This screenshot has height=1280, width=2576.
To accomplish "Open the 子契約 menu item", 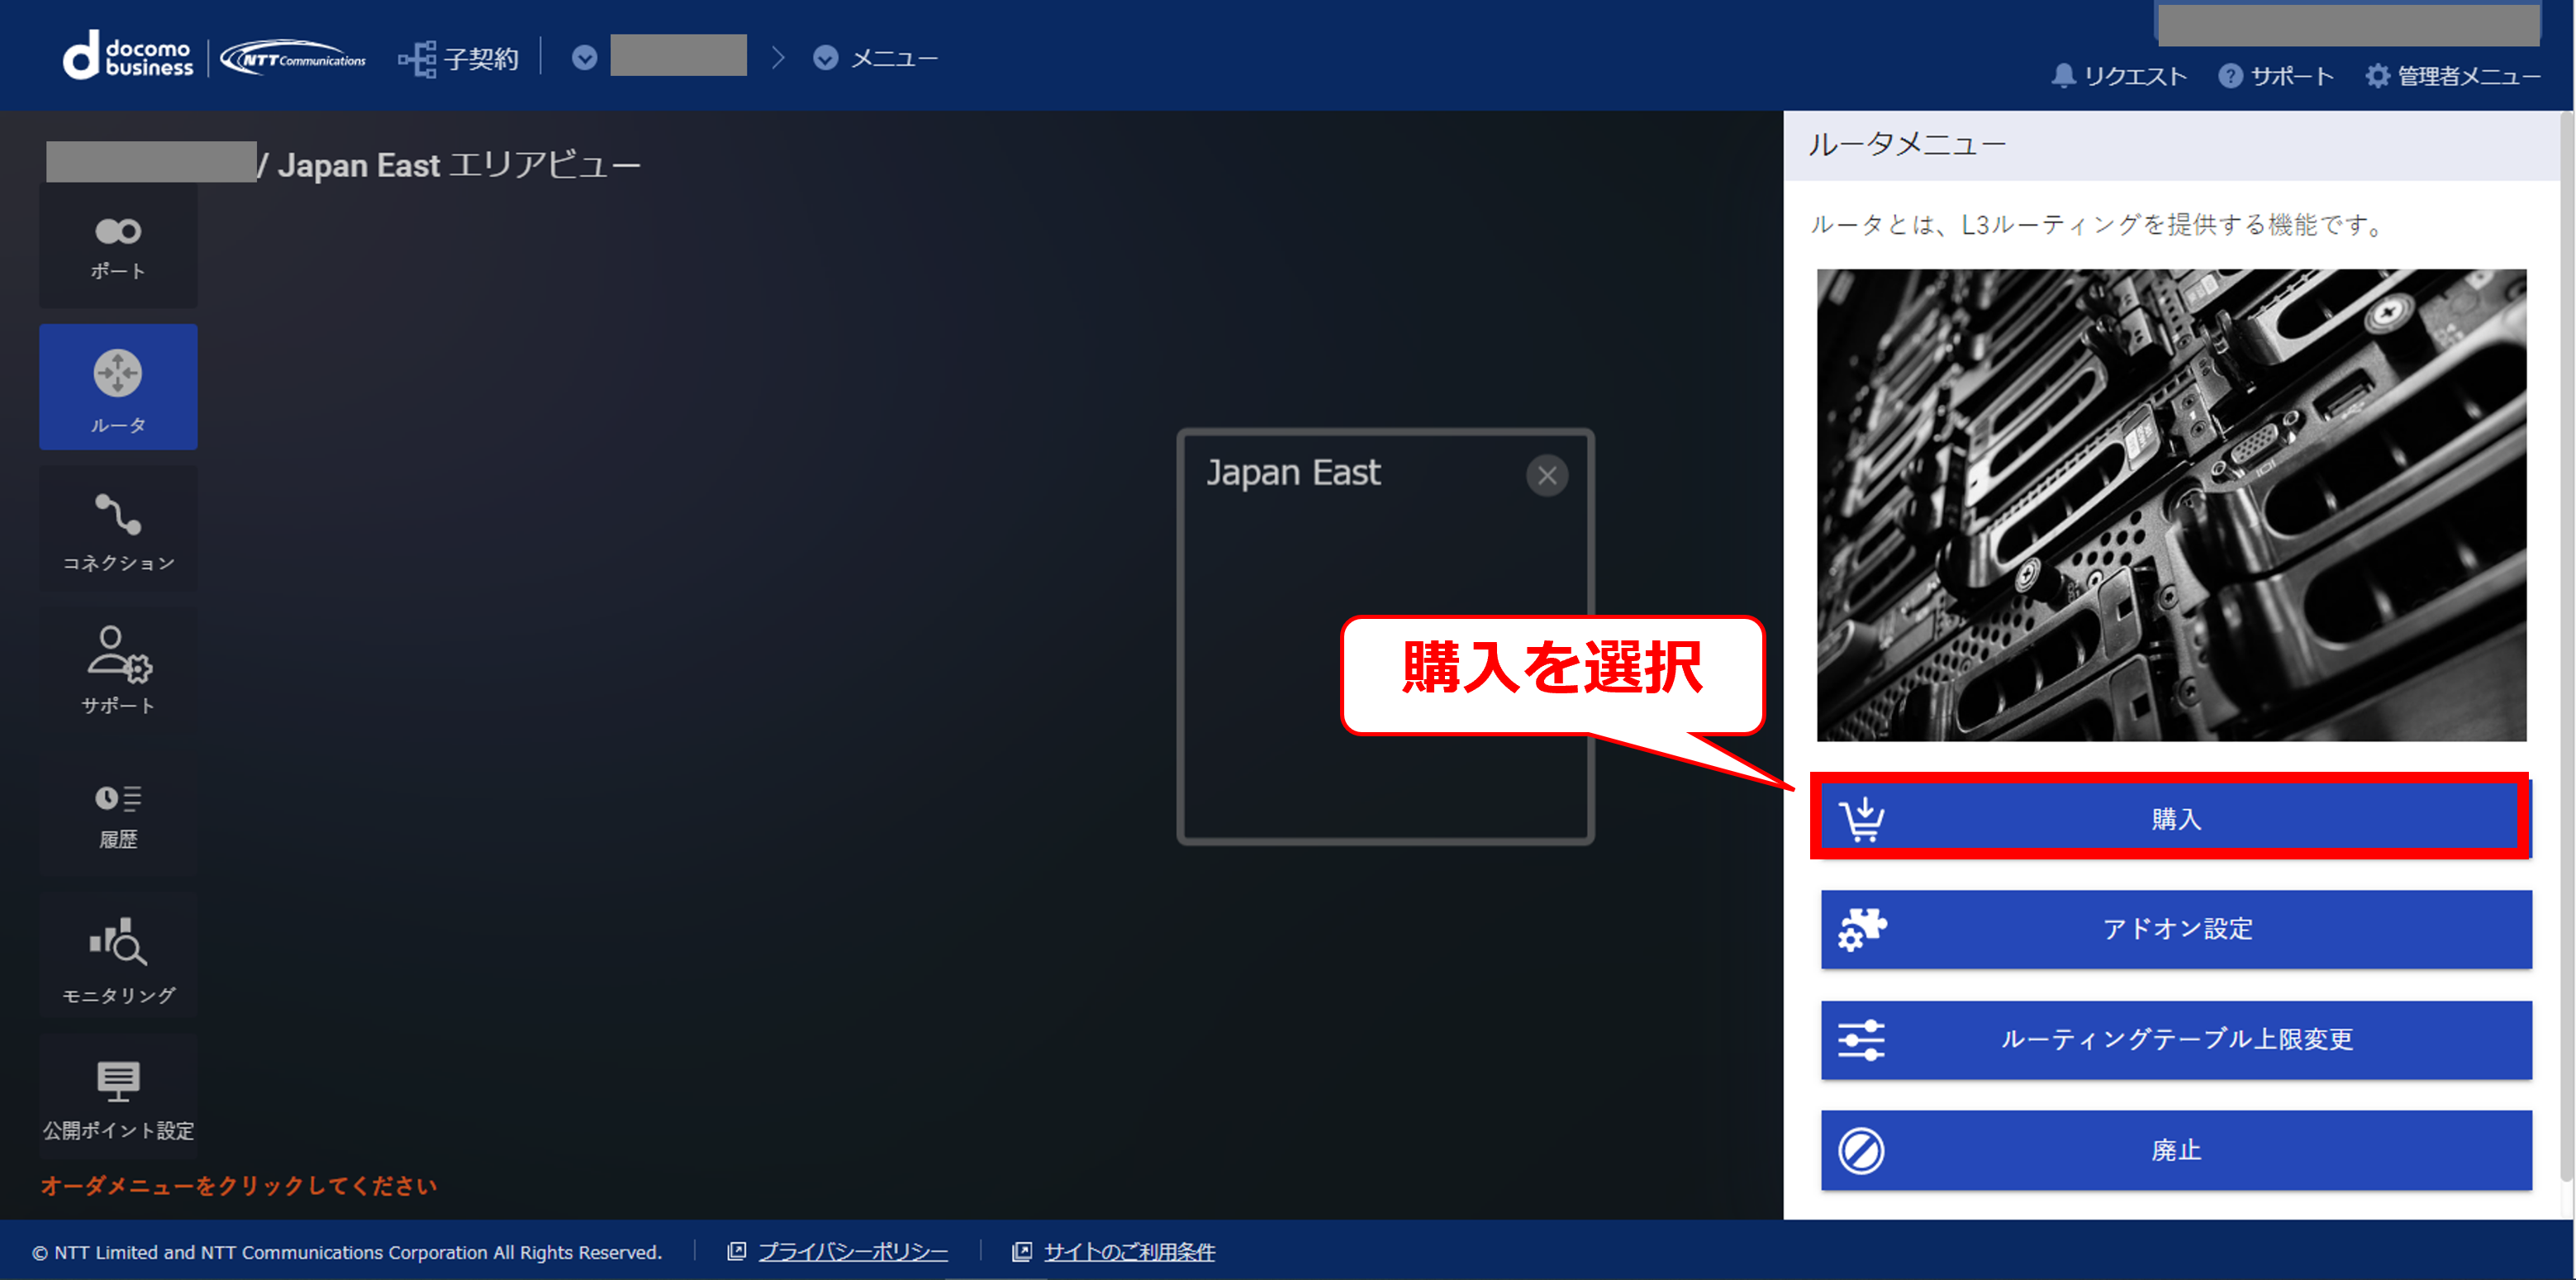I will tap(459, 59).
